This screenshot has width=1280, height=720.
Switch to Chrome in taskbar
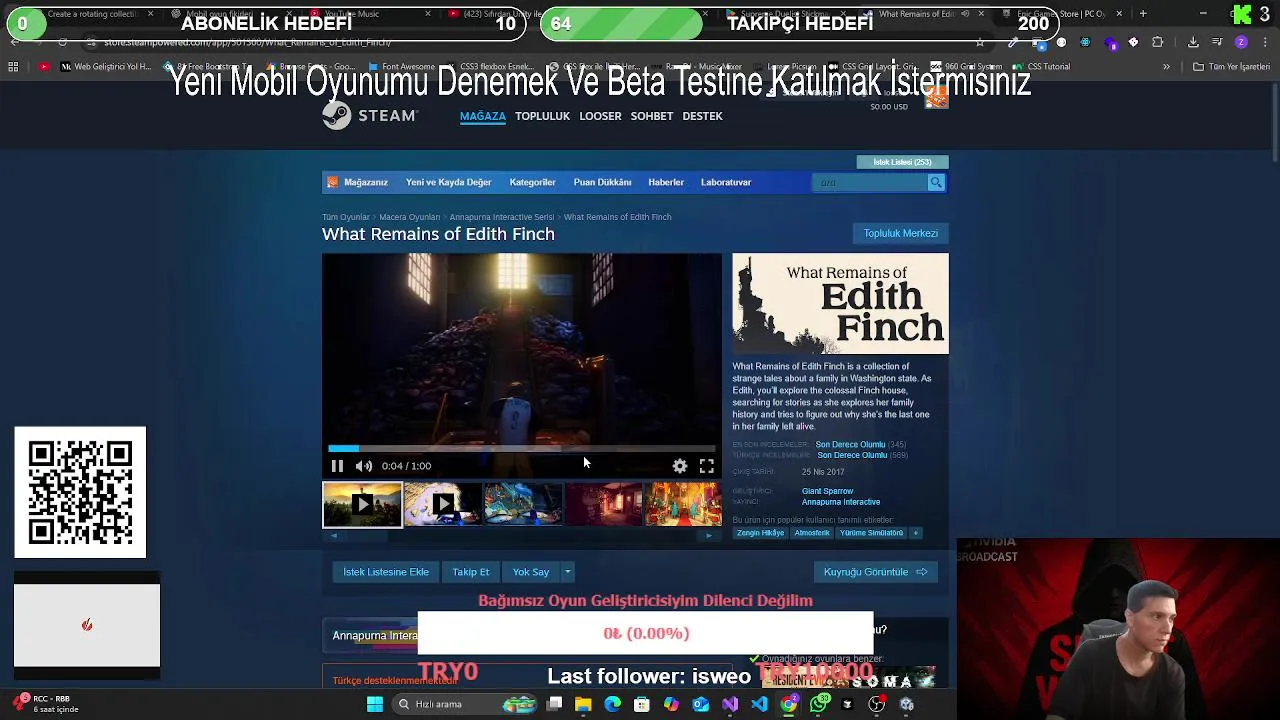pyautogui.click(x=789, y=704)
